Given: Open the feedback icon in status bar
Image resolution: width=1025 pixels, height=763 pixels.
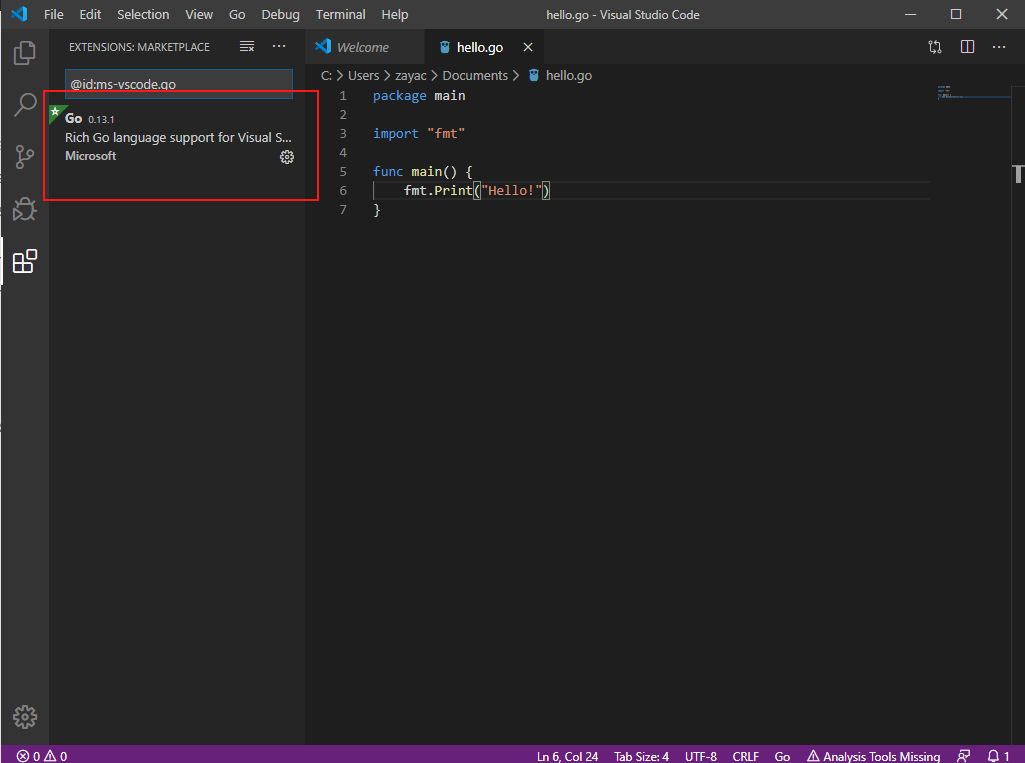Looking at the screenshot, I should click(964, 756).
